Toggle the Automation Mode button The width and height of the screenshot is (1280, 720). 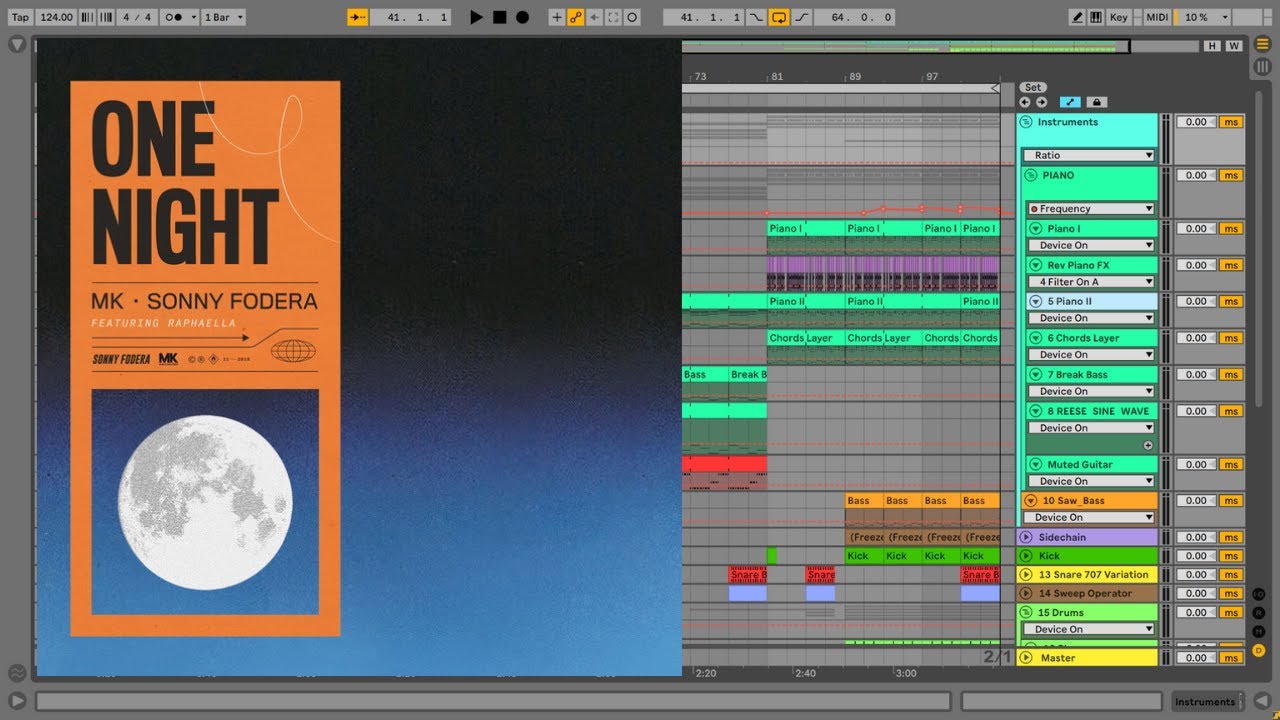click(x=1070, y=102)
